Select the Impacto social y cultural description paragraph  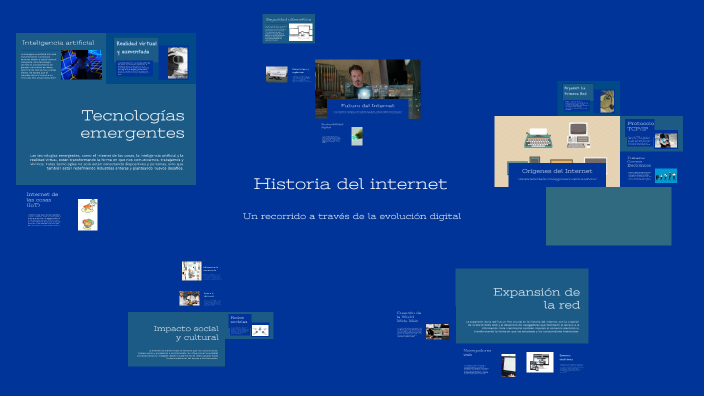pyautogui.click(x=177, y=354)
